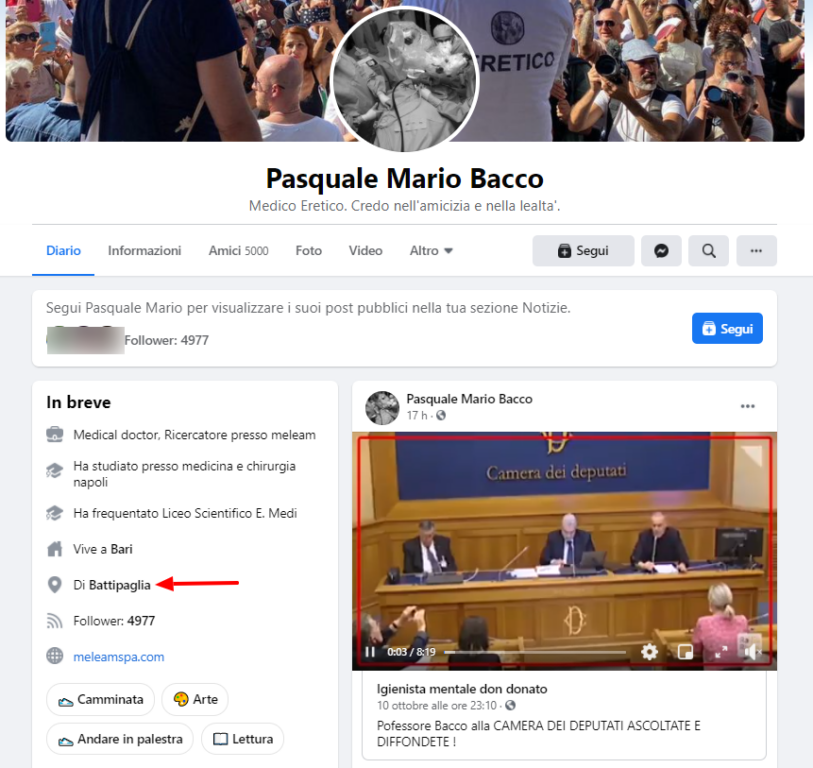Open the Bari city link
This screenshot has height=768, width=813.
coord(121,549)
